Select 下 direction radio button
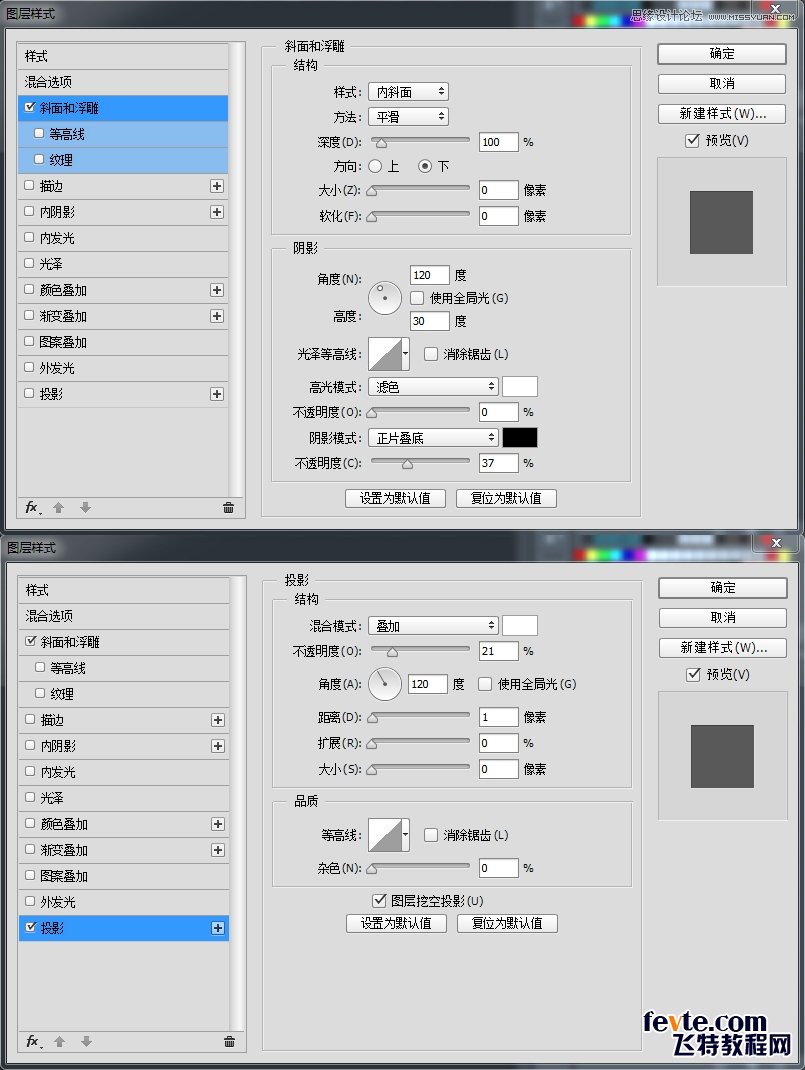Viewport: 805px width, 1070px height. tap(425, 166)
